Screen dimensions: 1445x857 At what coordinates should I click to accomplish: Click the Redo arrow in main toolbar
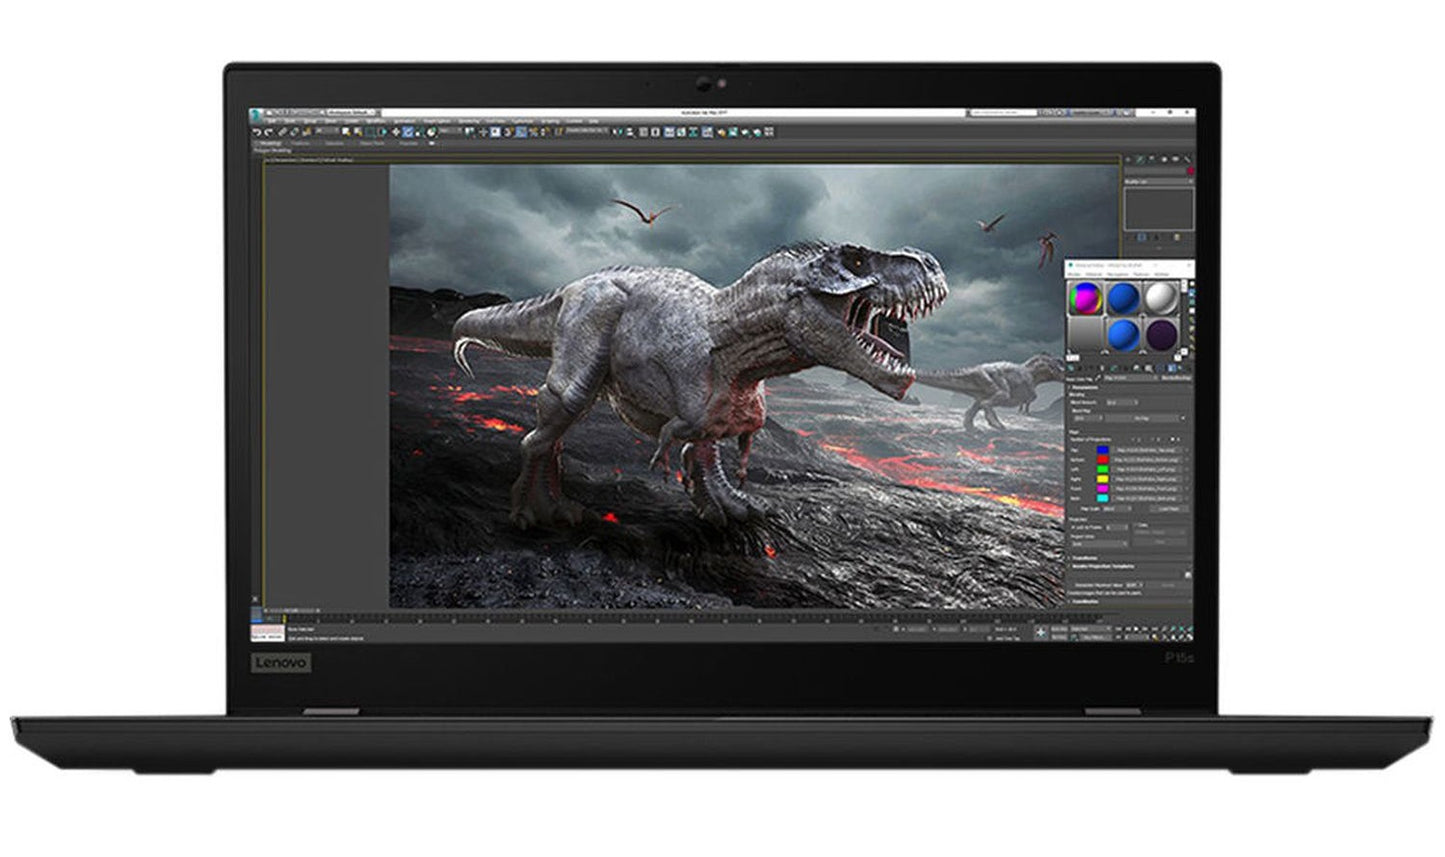coord(269,131)
